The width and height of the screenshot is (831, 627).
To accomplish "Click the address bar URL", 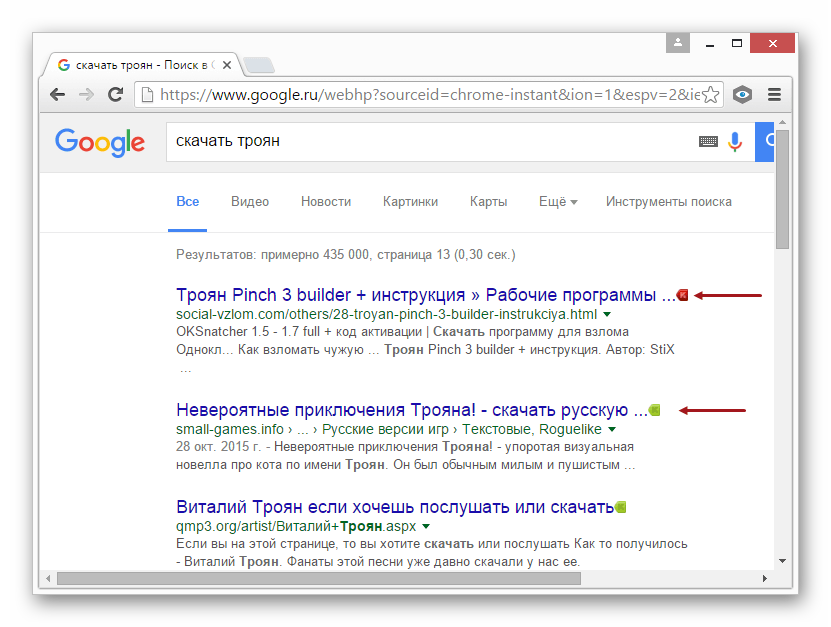I will (x=429, y=95).
